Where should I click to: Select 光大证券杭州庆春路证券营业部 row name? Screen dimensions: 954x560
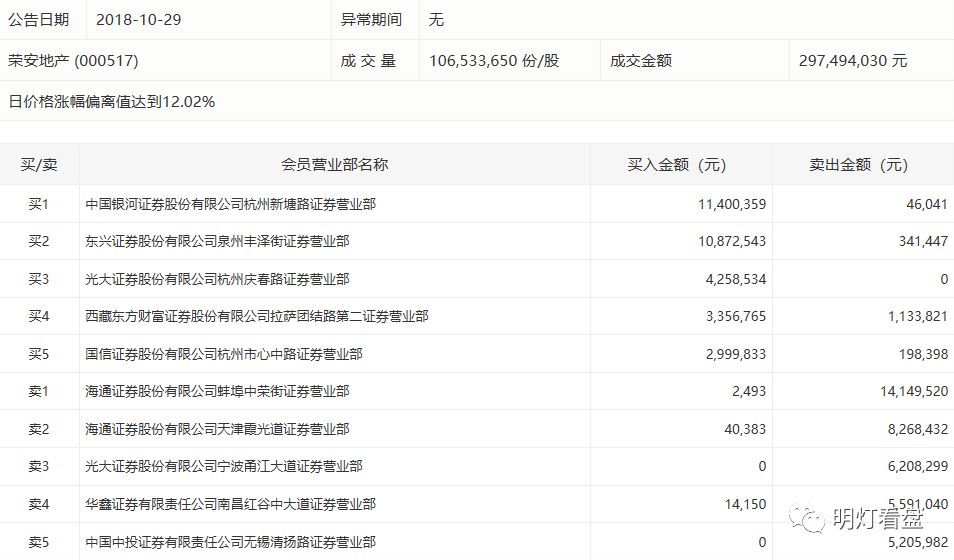tap(217, 279)
